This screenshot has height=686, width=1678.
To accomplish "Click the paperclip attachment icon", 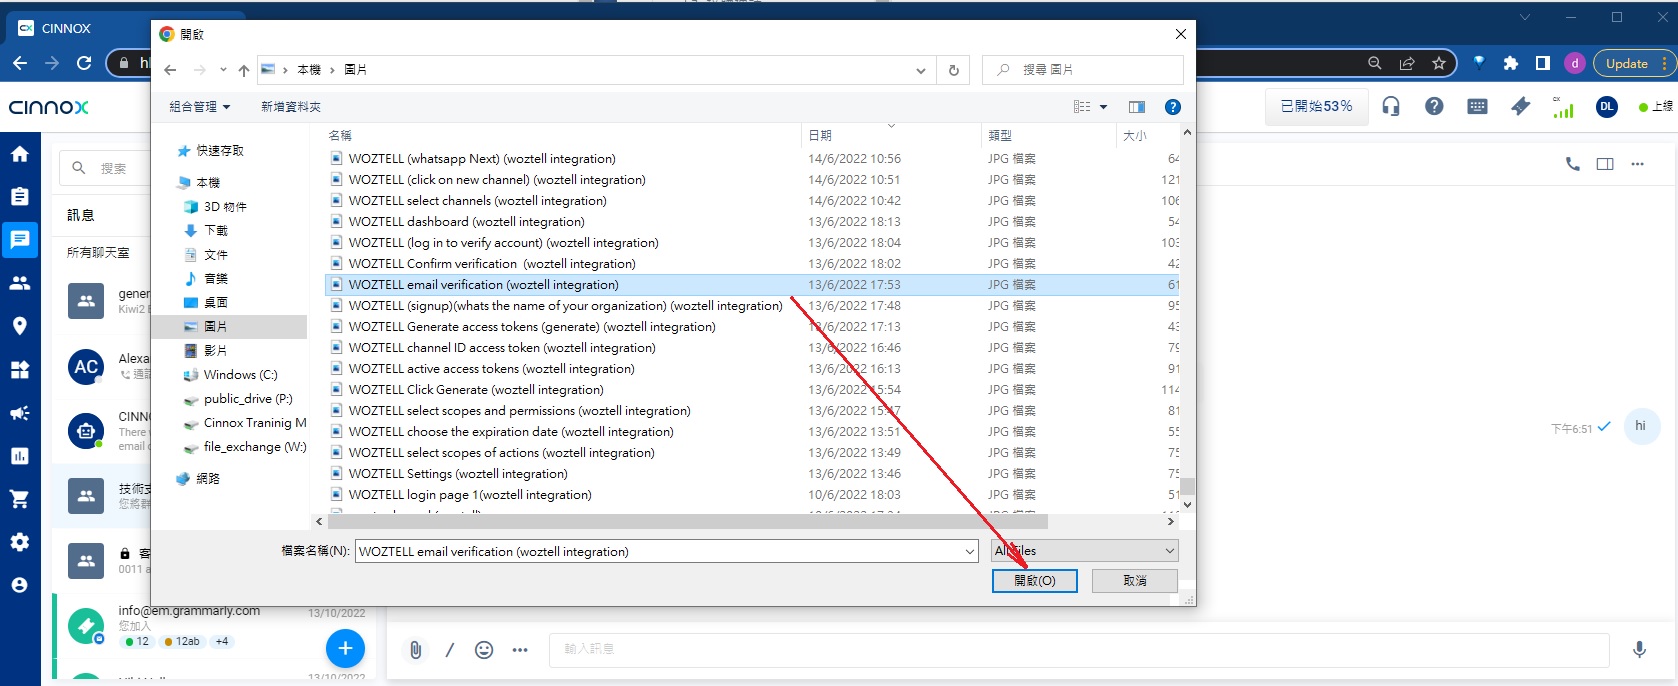I will point(415,650).
